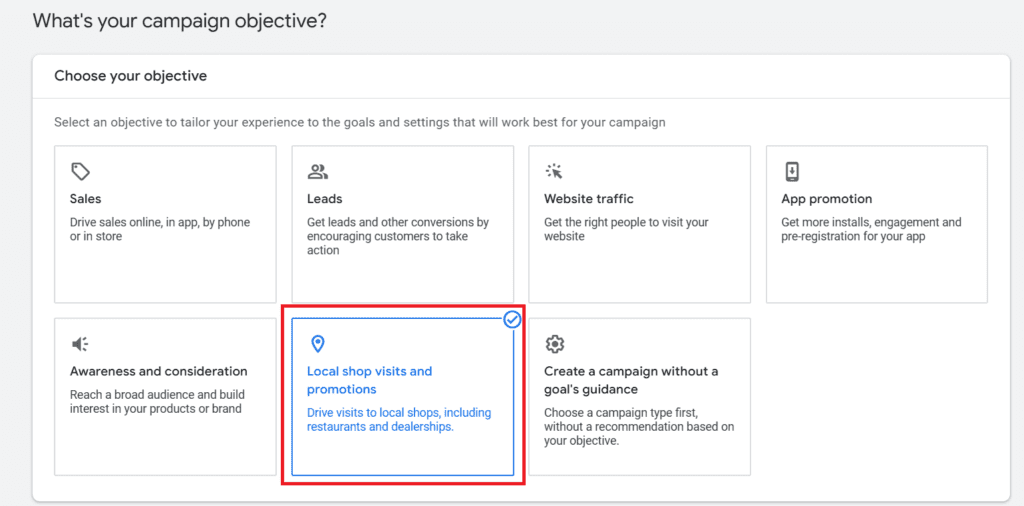
Task: Click the Website traffic cursor icon
Action: click(x=554, y=172)
